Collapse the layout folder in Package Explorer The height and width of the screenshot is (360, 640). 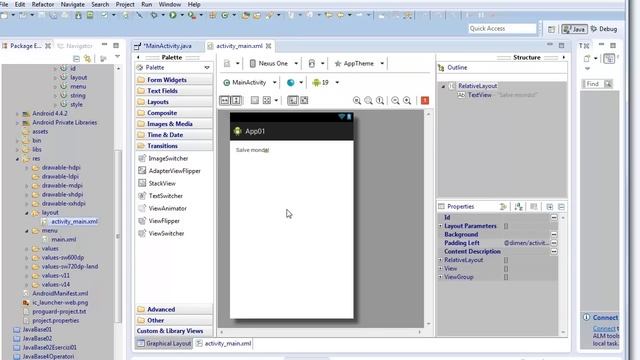(27, 213)
